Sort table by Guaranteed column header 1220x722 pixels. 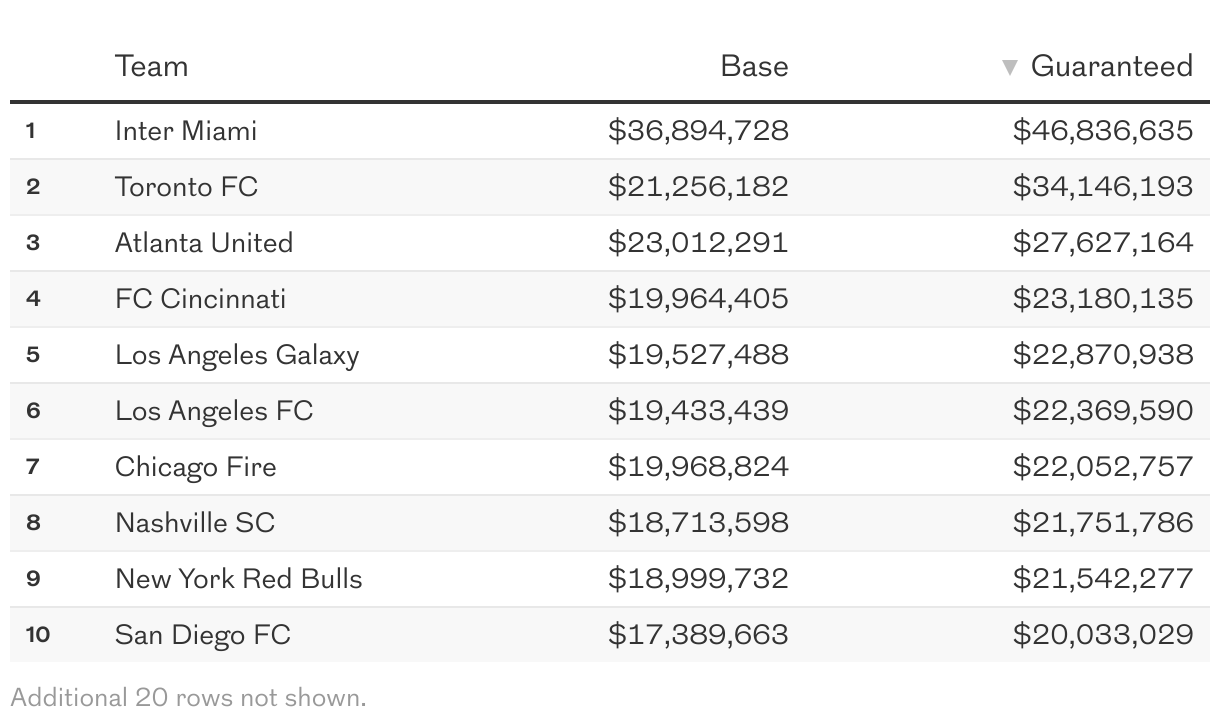click(1111, 66)
